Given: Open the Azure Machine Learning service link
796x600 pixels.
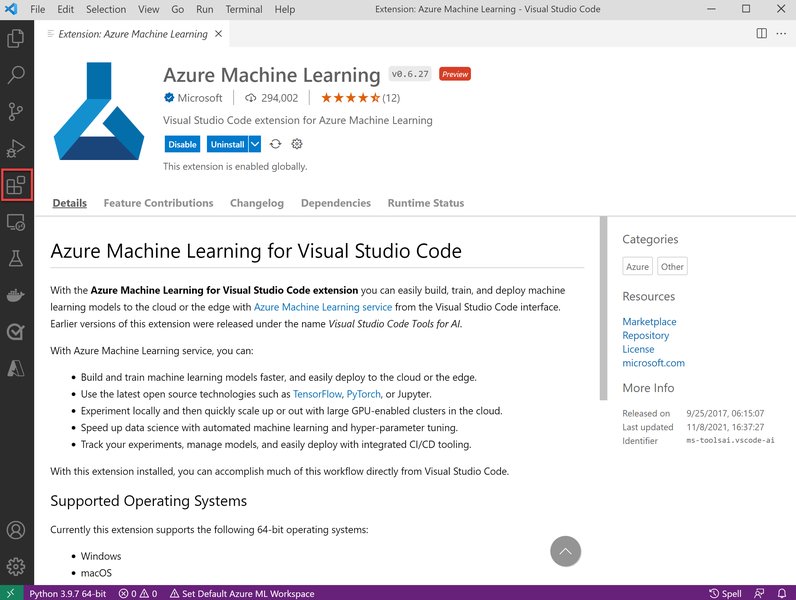Looking at the screenshot, I should pyautogui.click(x=323, y=307).
